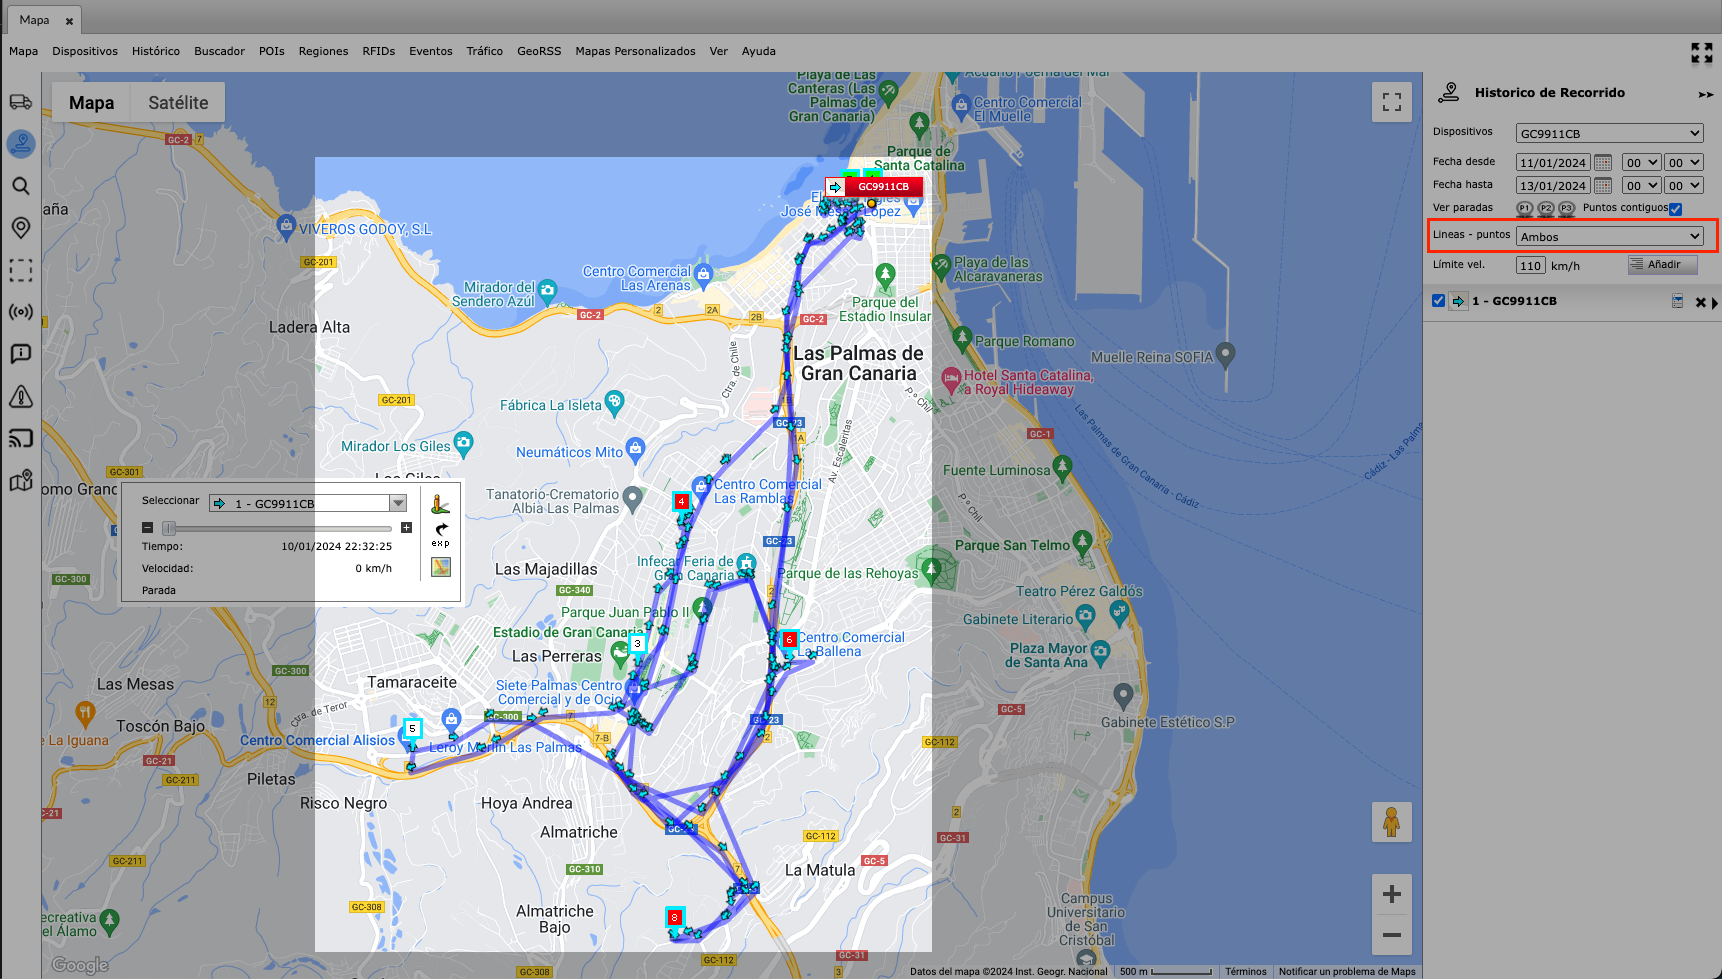Click the playback timeline slider handle
This screenshot has width=1722, height=979.
point(169,528)
